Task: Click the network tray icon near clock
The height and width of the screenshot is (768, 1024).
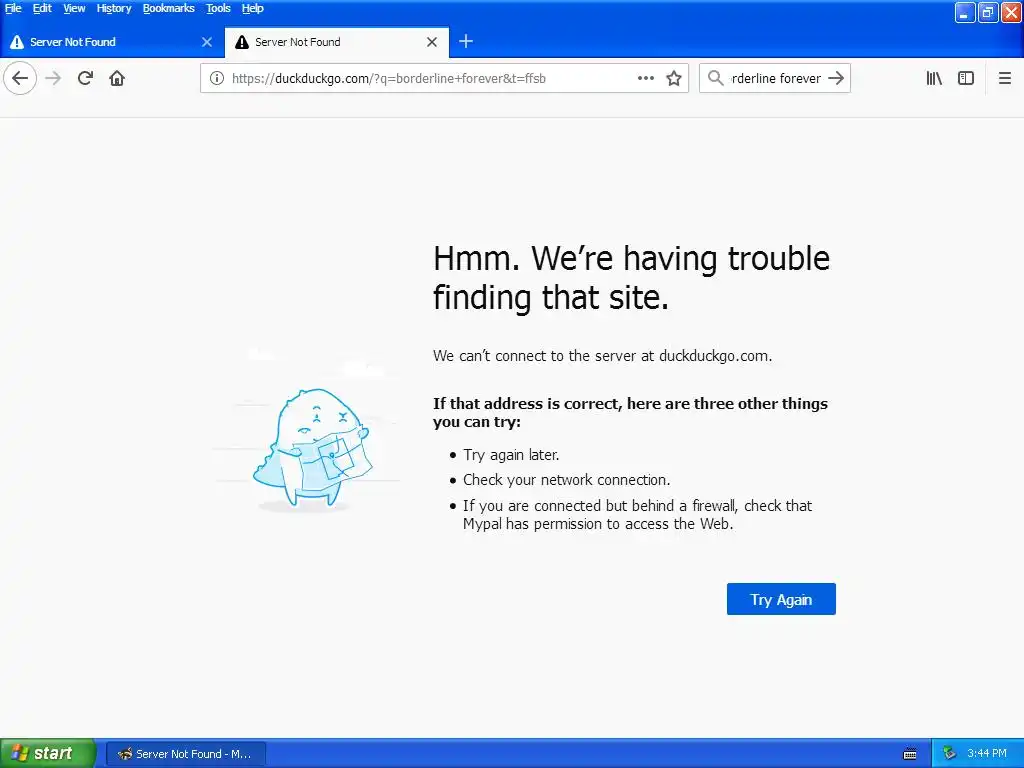Action: point(949,754)
